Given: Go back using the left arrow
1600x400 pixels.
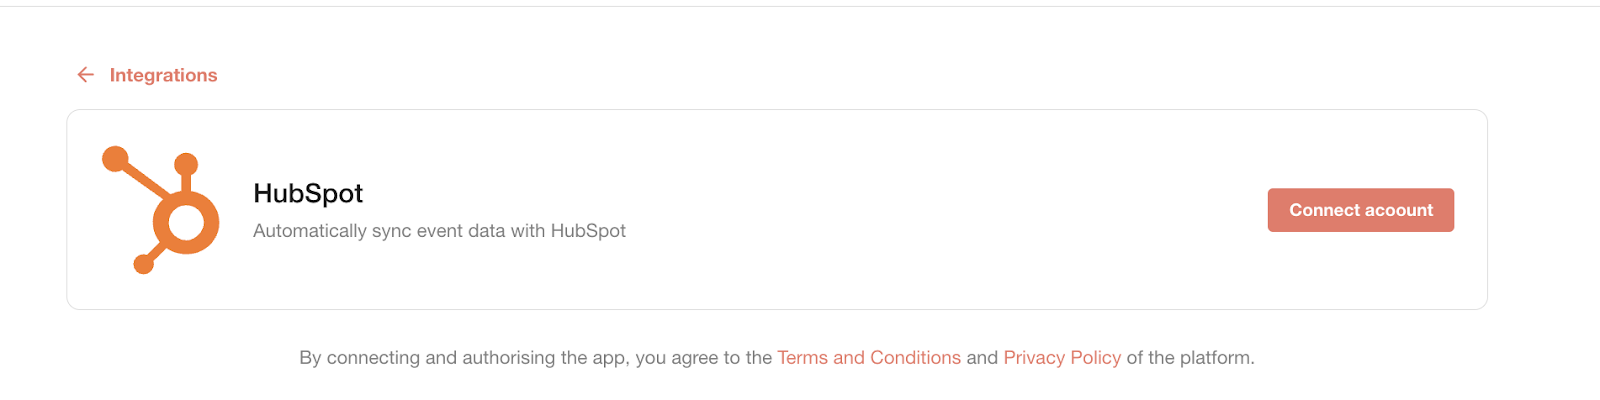Looking at the screenshot, I should [x=86, y=75].
